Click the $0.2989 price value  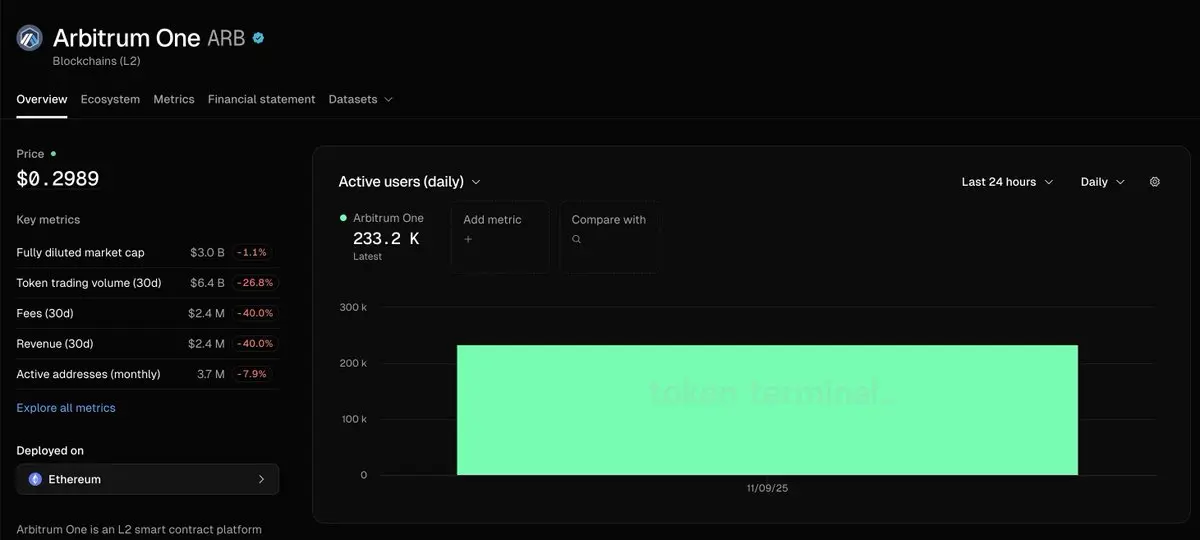coord(58,179)
